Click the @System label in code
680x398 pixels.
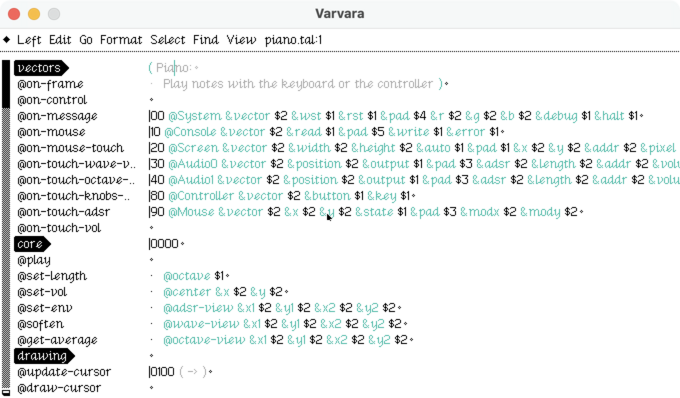[x=195, y=116]
